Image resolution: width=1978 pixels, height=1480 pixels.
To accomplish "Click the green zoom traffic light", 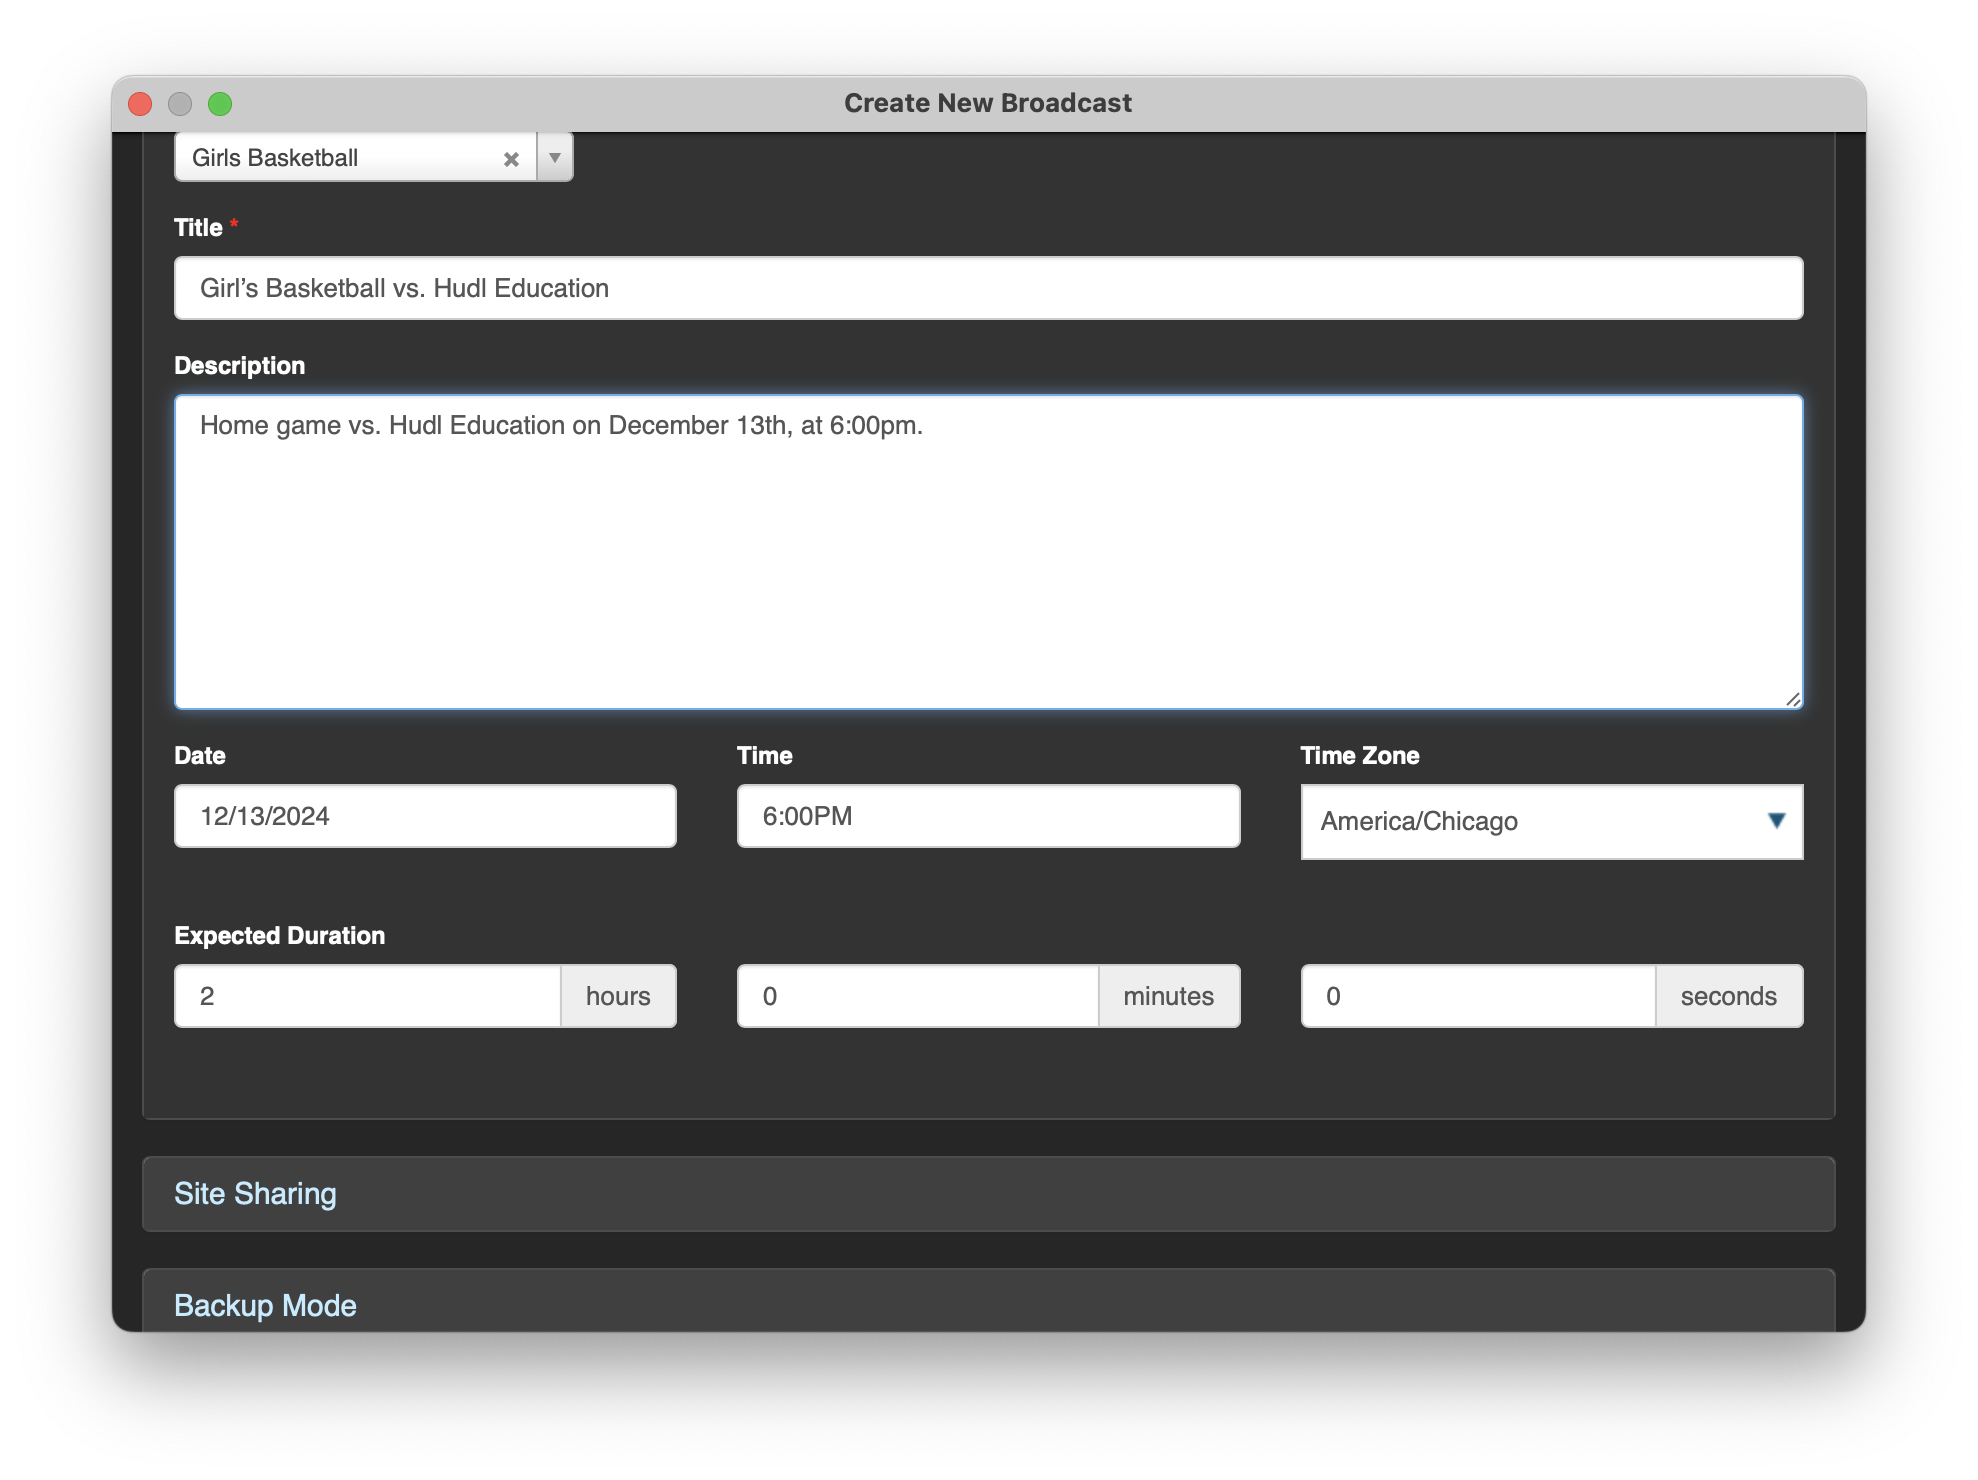I will pos(221,103).
